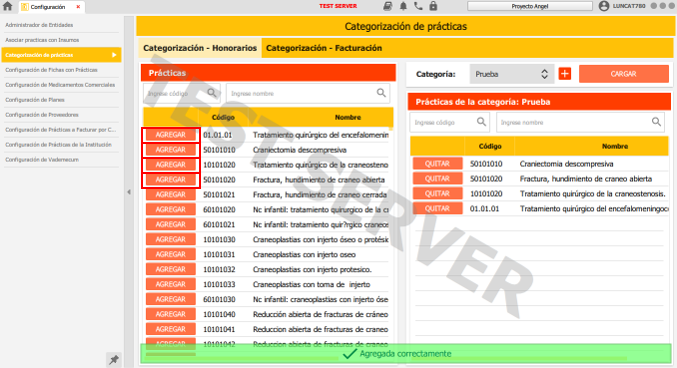Viewport: 677px width, 368px height.
Task: Click the pin icon at sidebar bottom
Action: [114, 359]
